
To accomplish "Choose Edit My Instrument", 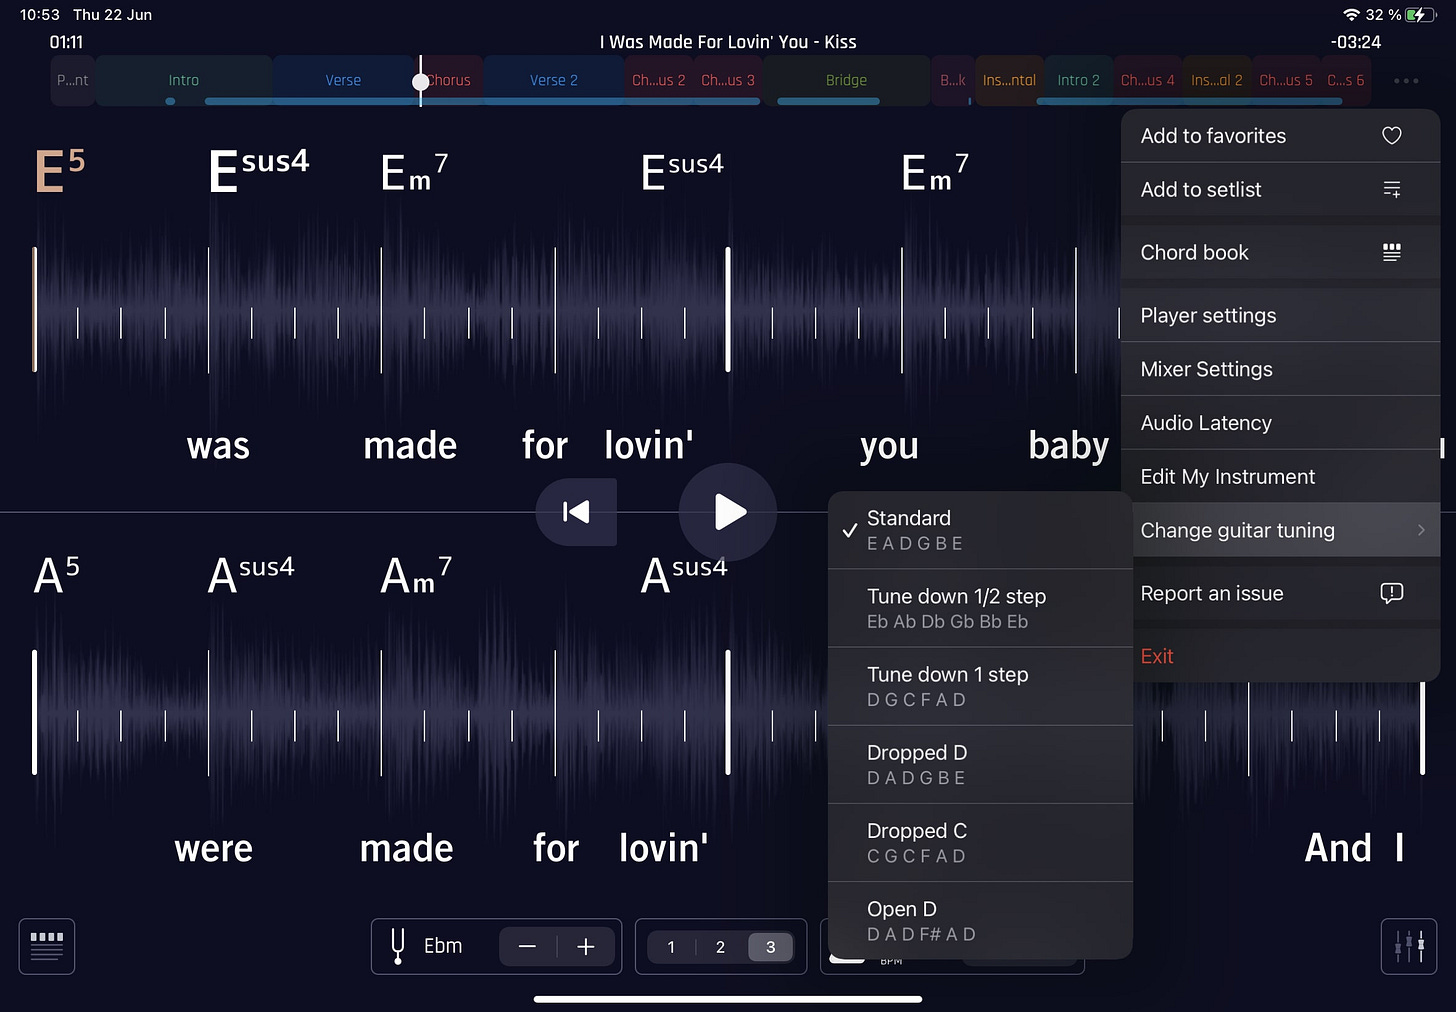I will 1280,477.
